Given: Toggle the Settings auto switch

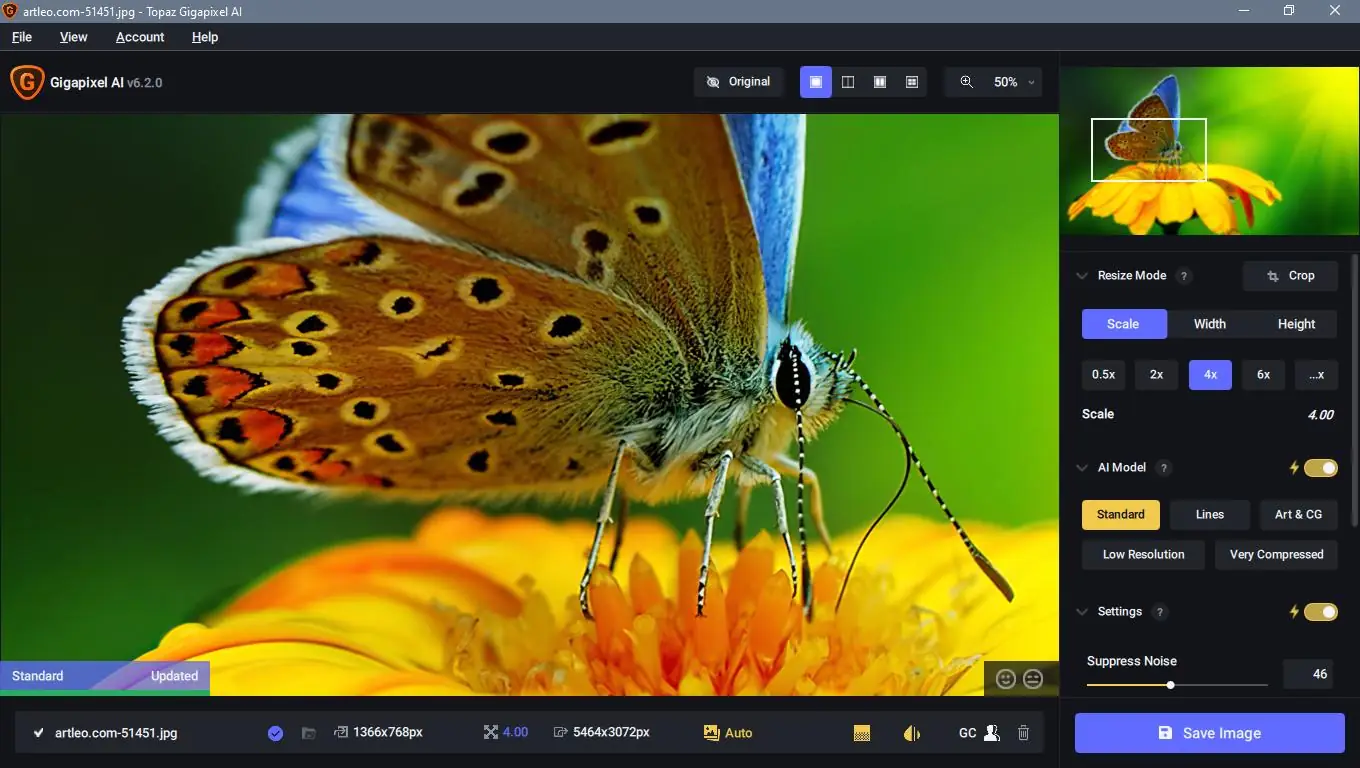Looking at the screenshot, I should [x=1322, y=611].
